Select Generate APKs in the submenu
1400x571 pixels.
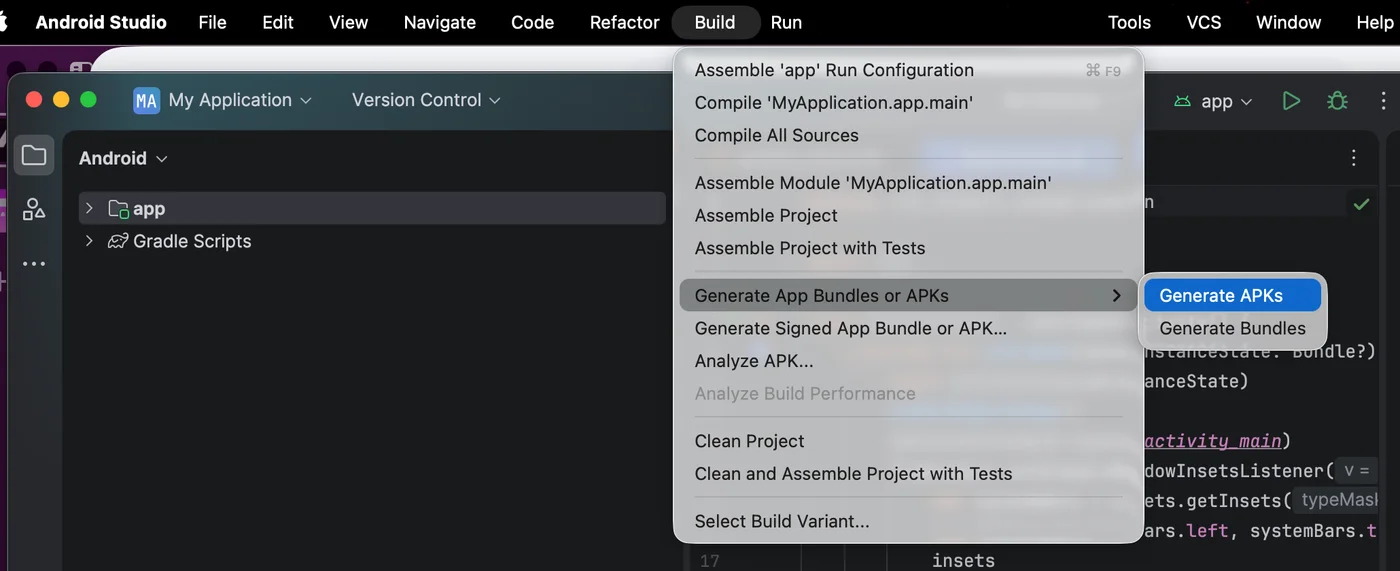coord(1232,296)
